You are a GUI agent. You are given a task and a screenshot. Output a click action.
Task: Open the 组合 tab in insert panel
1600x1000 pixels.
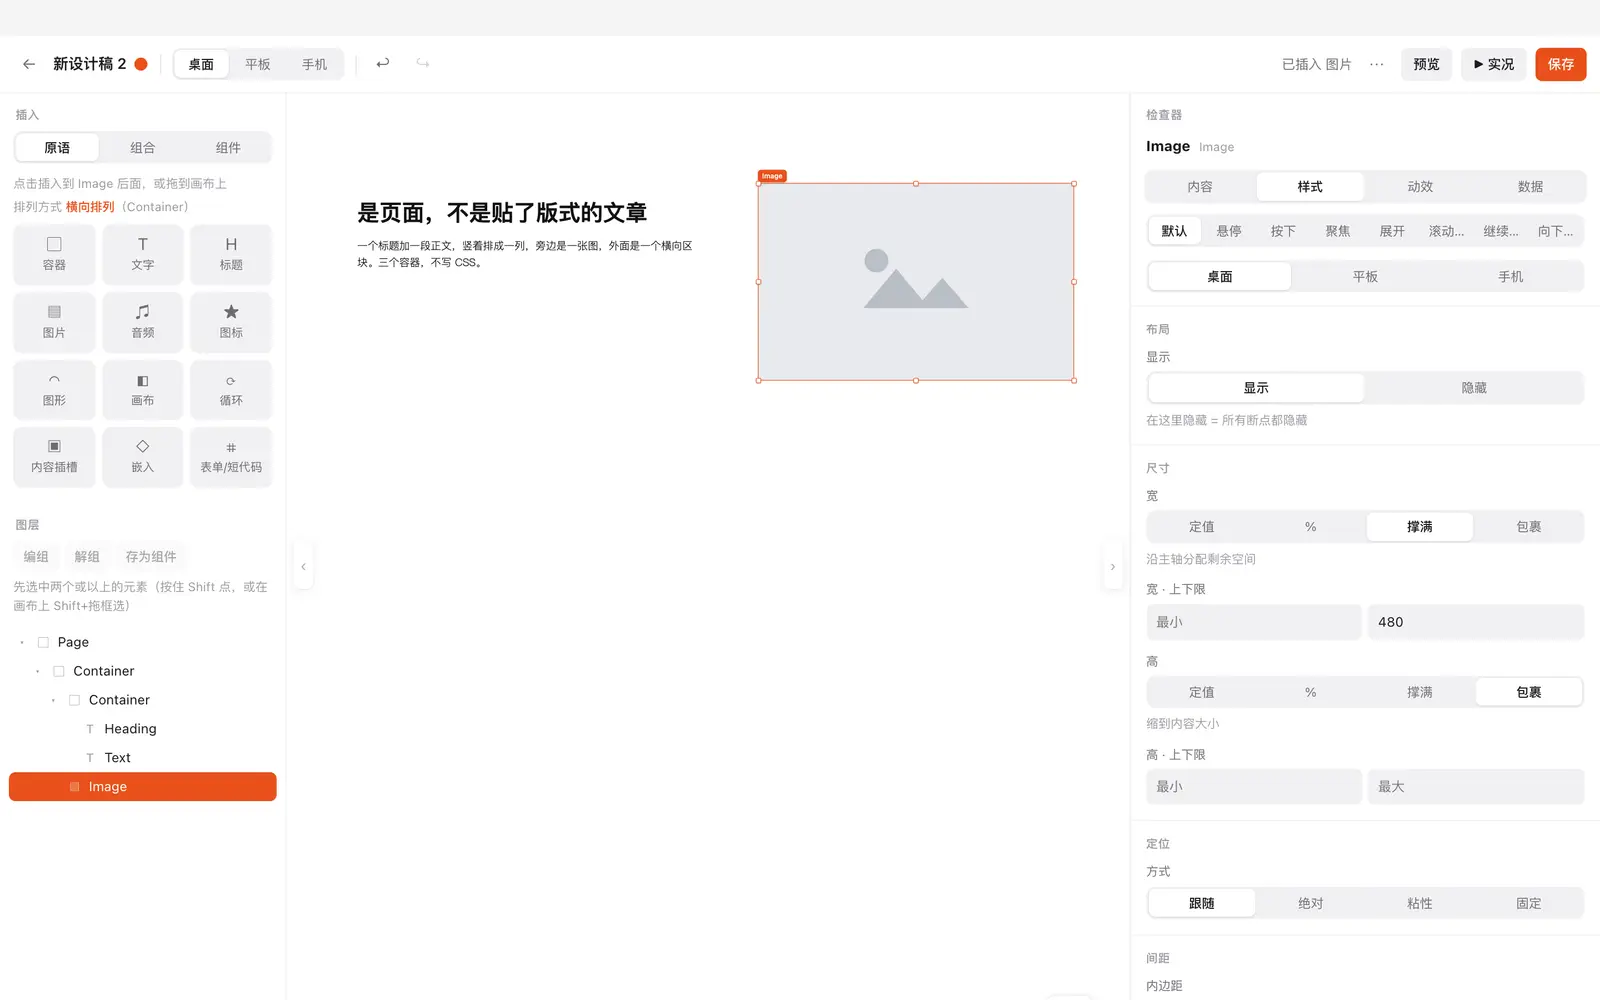pyautogui.click(x=143, y=148)
